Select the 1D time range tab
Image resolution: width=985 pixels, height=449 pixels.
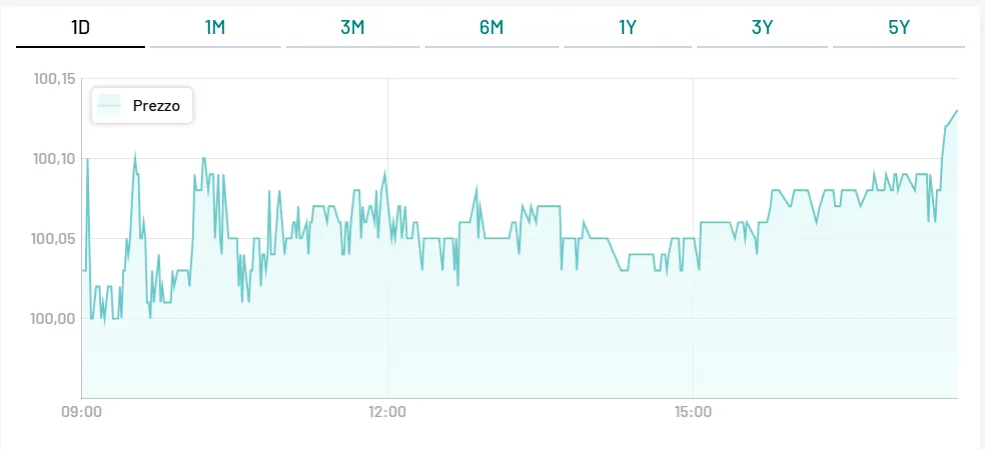click(80, 28)
